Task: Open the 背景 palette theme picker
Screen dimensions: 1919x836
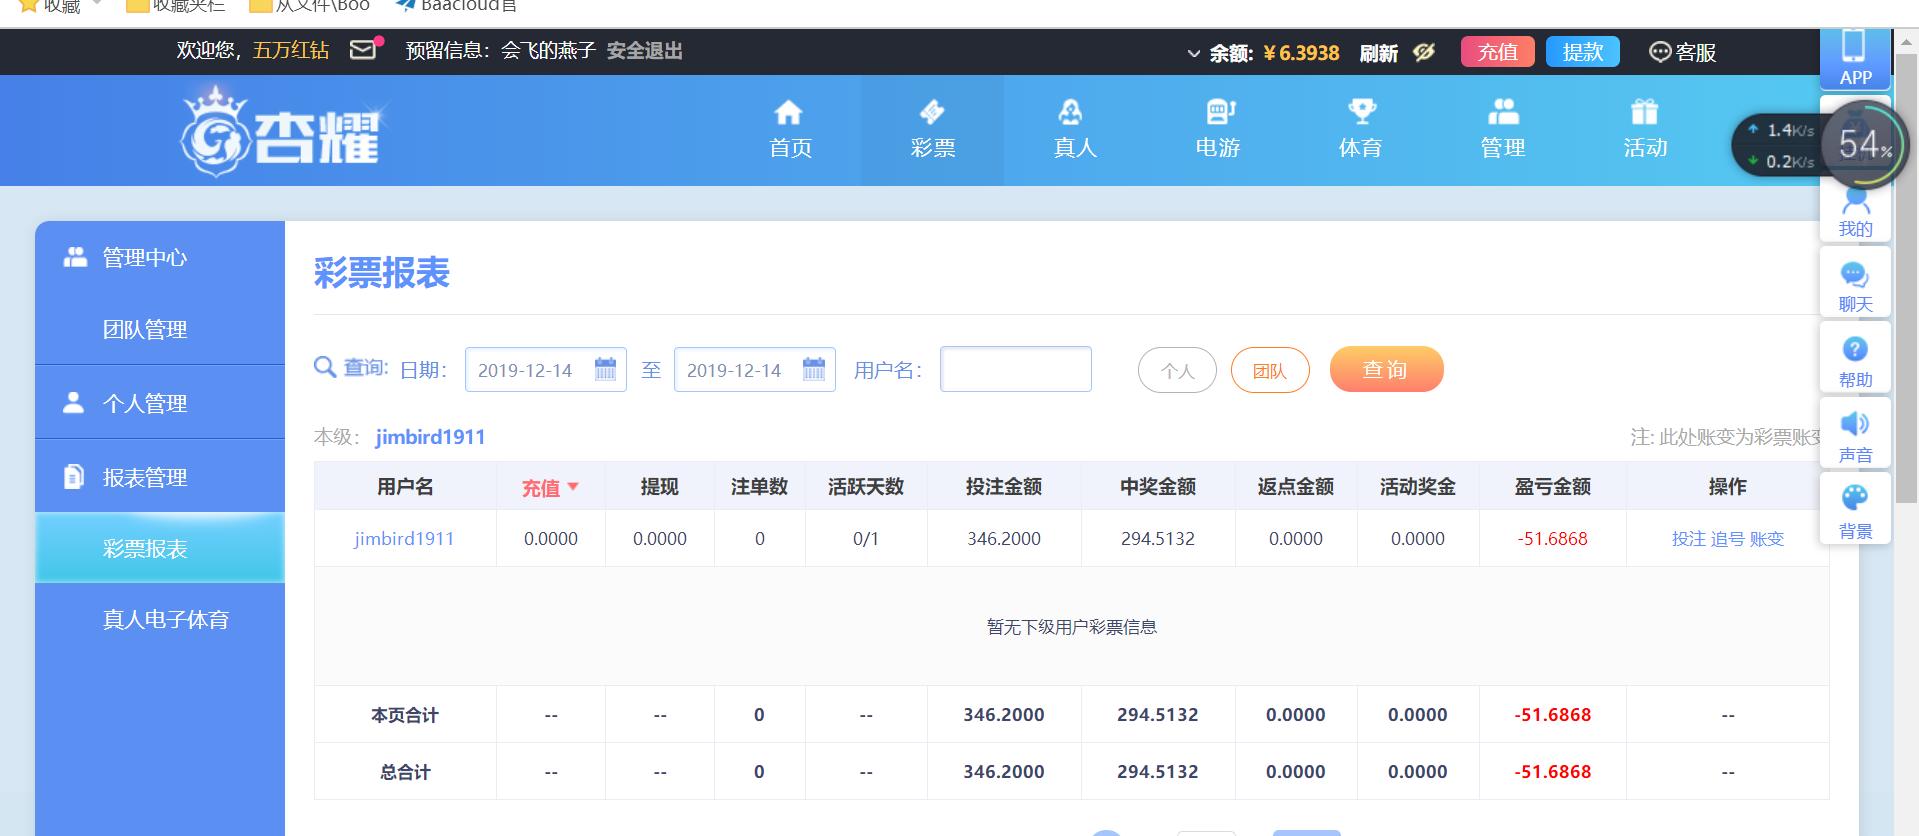Action: tap(1854, 499)
